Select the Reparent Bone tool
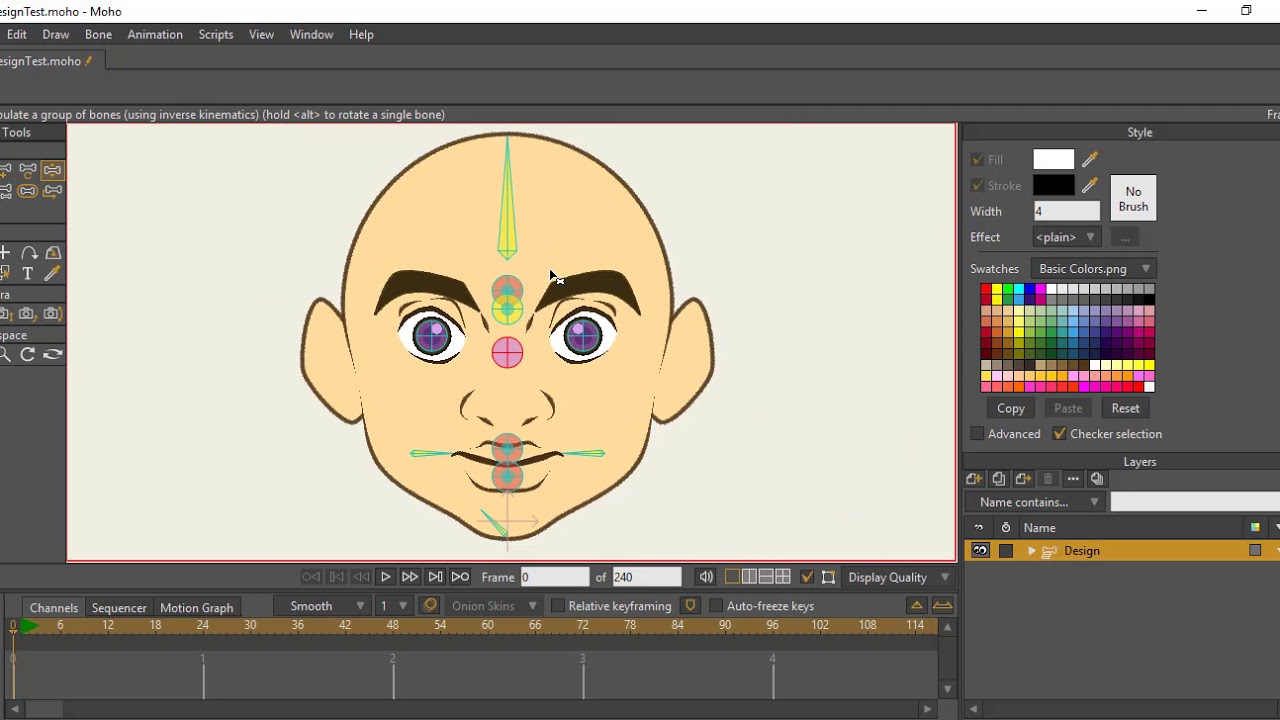 (28, 170)
